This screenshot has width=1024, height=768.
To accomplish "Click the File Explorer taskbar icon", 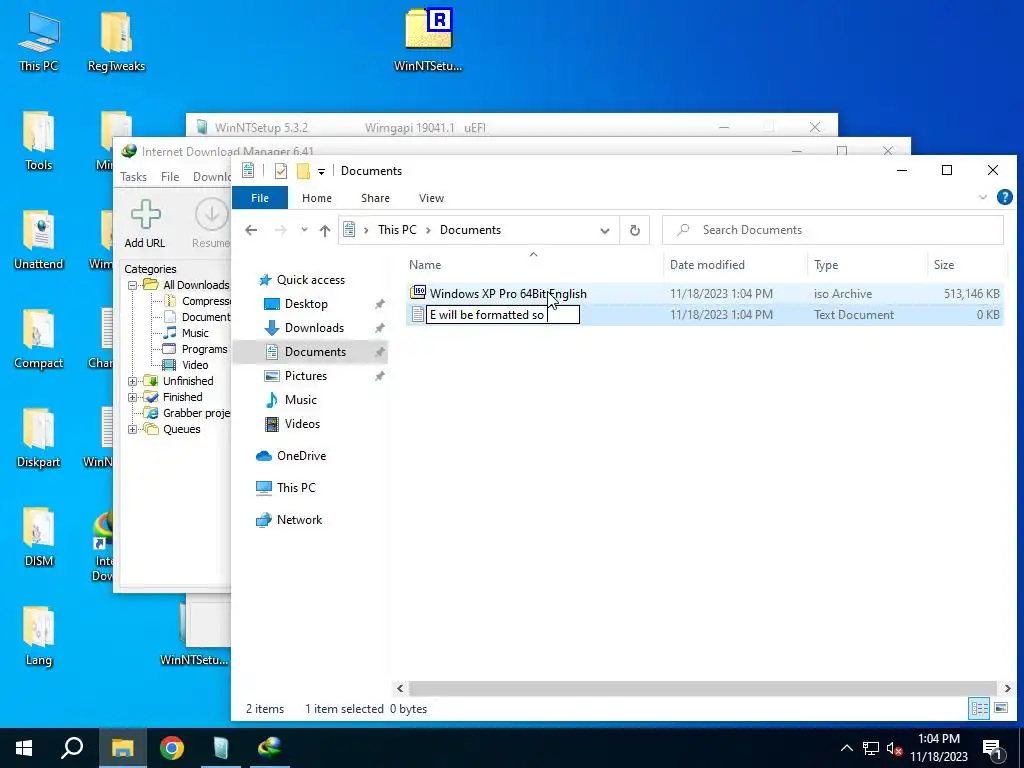I will click(122, 748).
